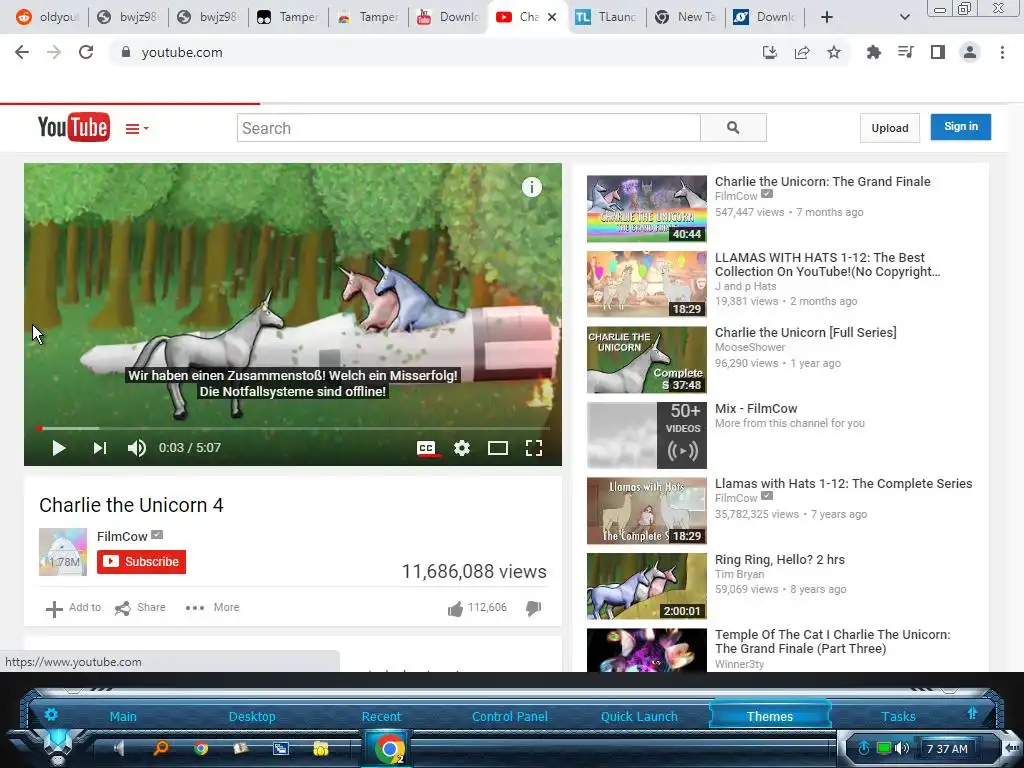Click the youtube.com address bar
The width and height of the screenshot is (1024, 768).
[x=431, y=52]
